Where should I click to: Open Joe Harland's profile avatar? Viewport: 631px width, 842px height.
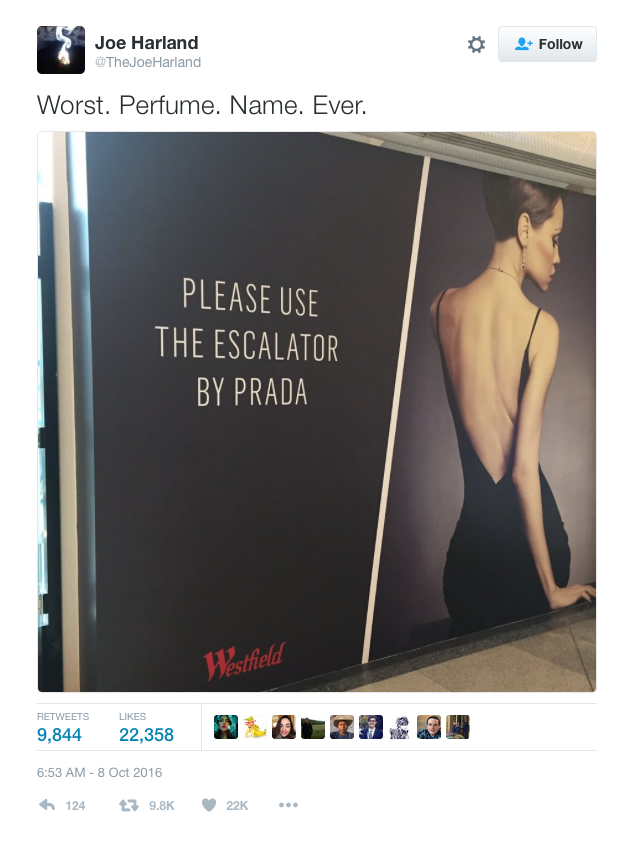click(x=61, y=50)
